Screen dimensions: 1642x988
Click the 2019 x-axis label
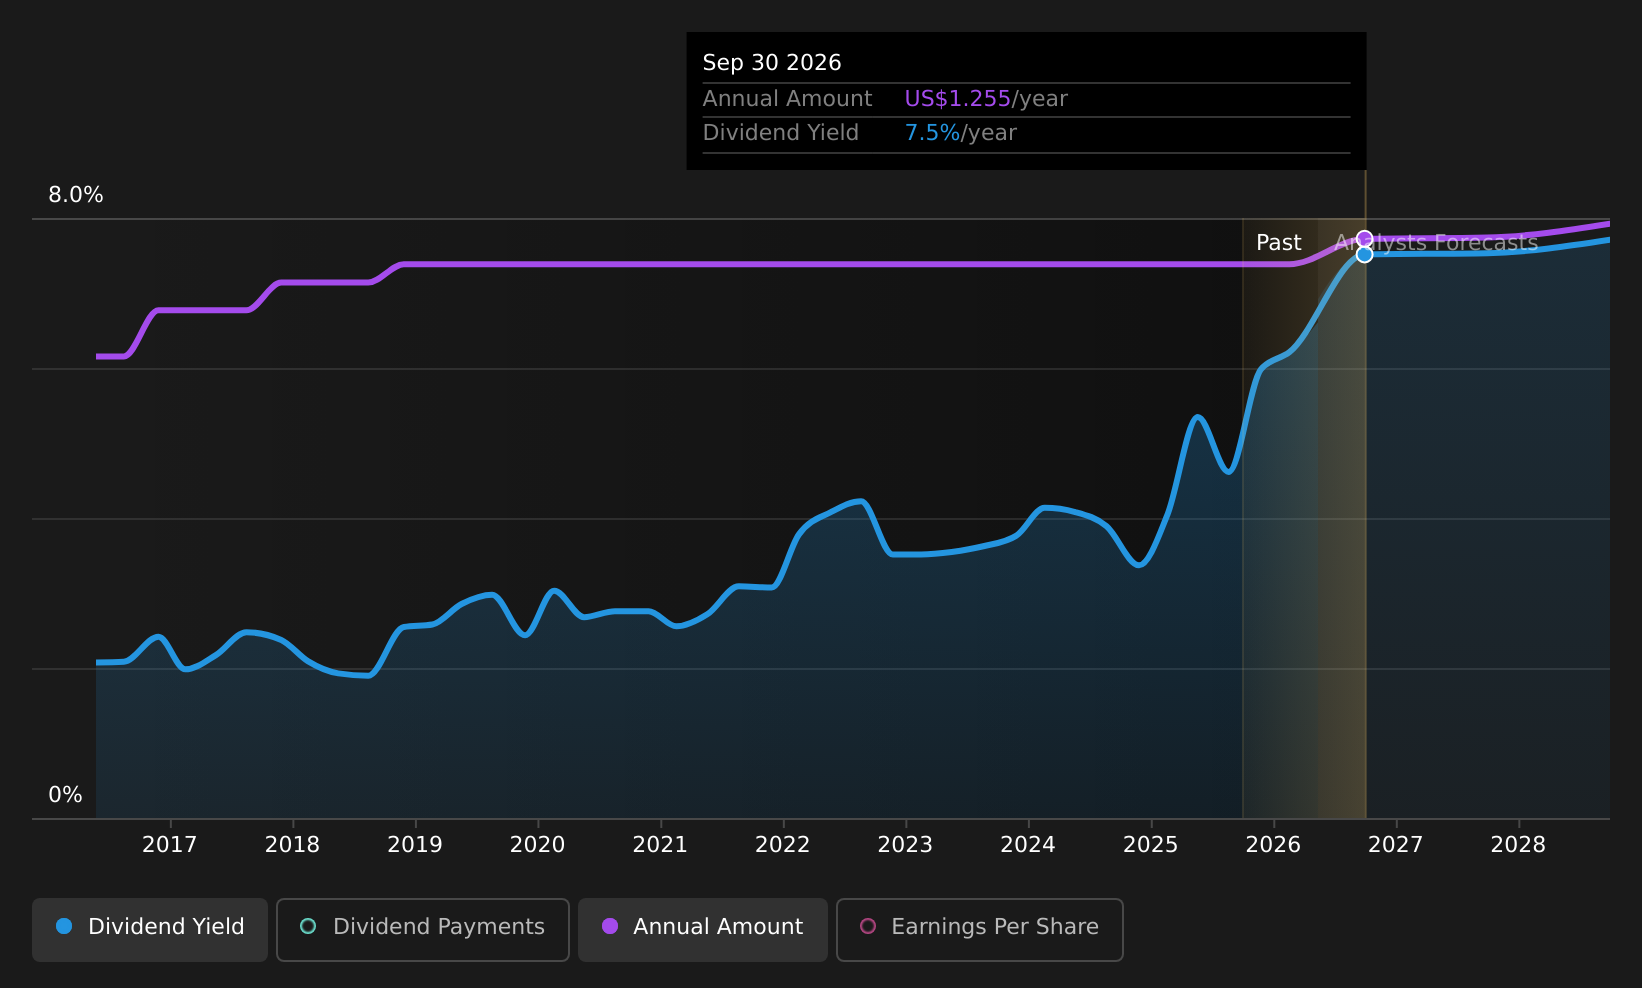415,845
